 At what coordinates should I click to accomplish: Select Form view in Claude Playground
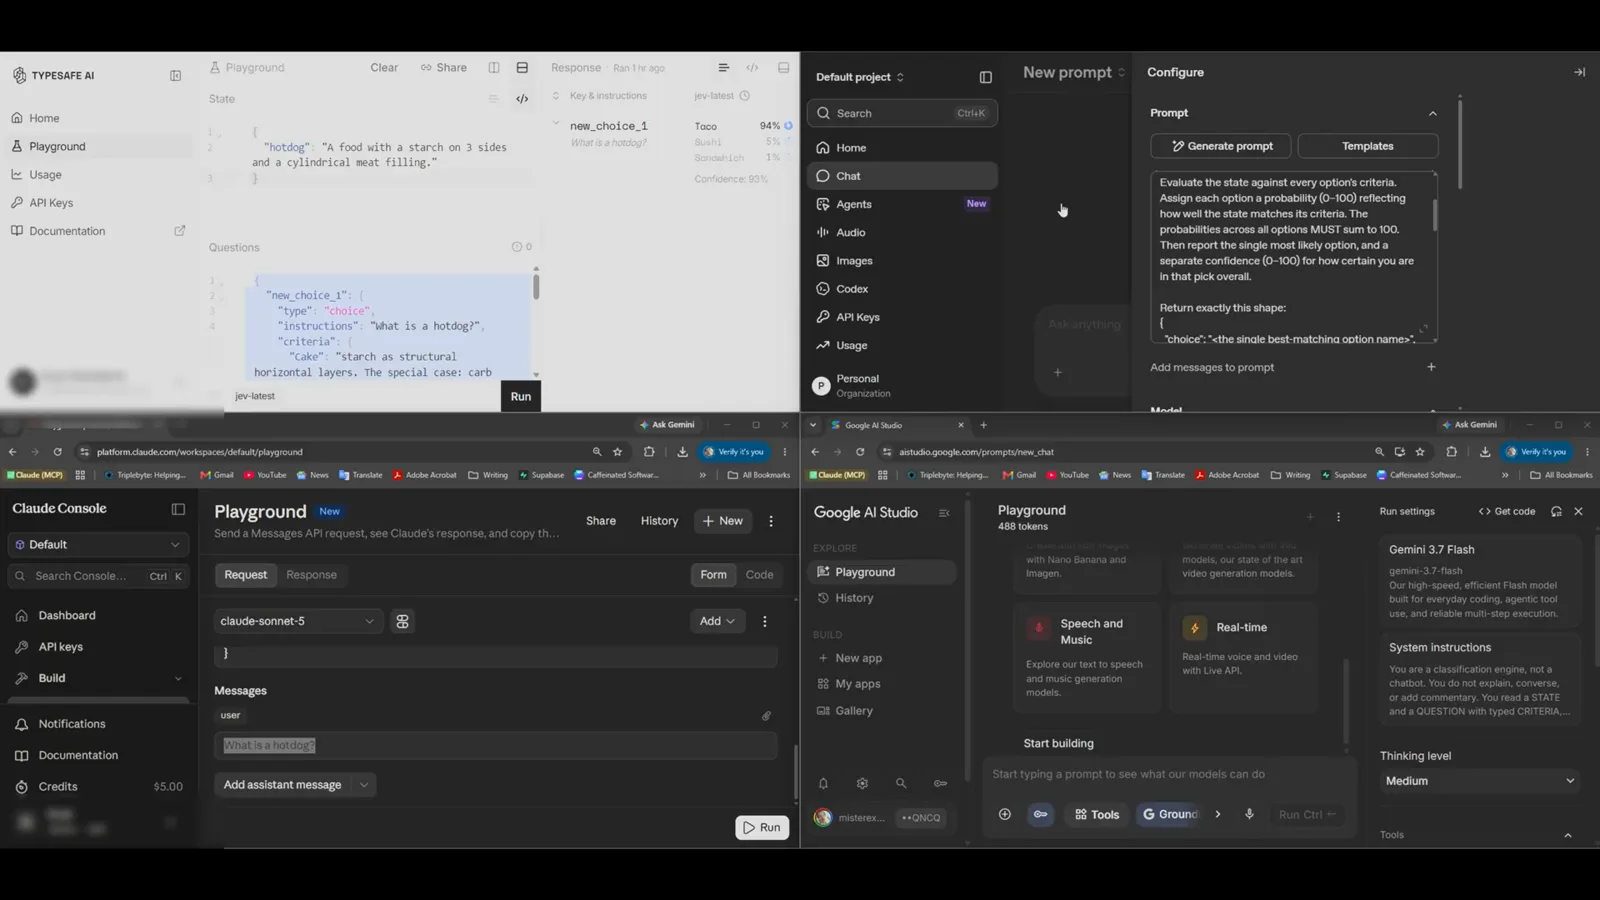(713, 575)
